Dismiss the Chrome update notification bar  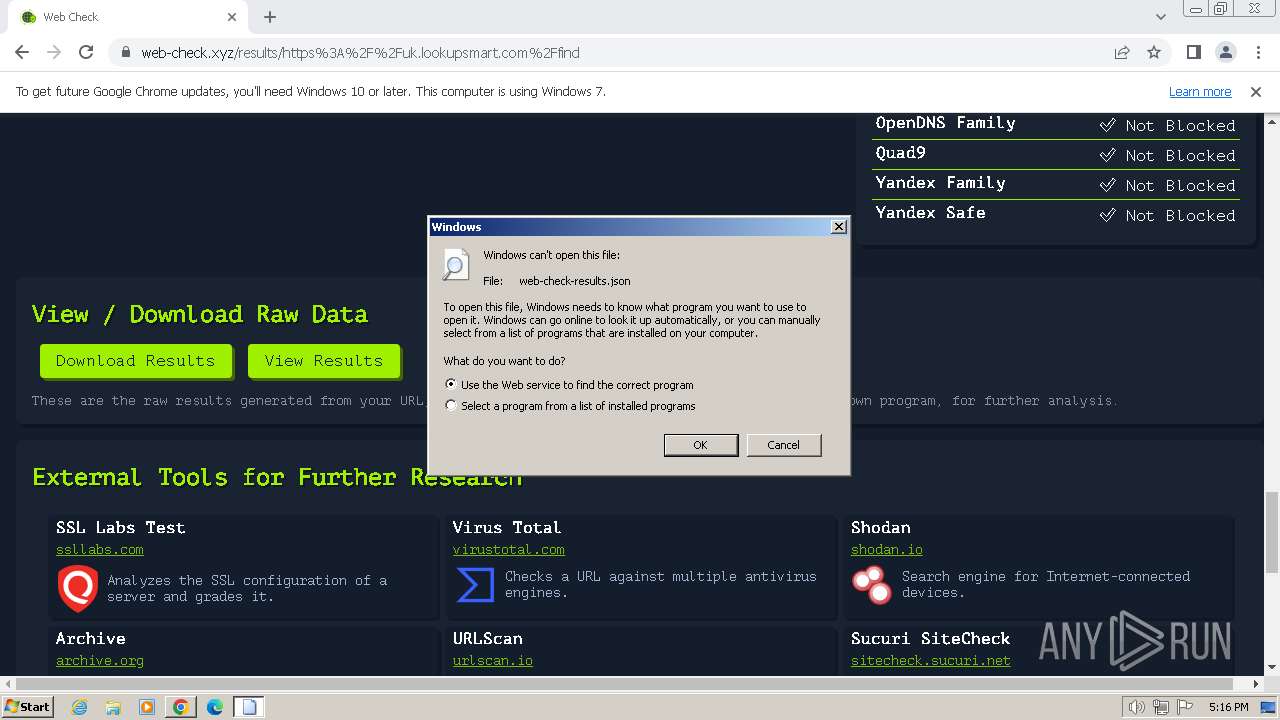click(1256, 92)
